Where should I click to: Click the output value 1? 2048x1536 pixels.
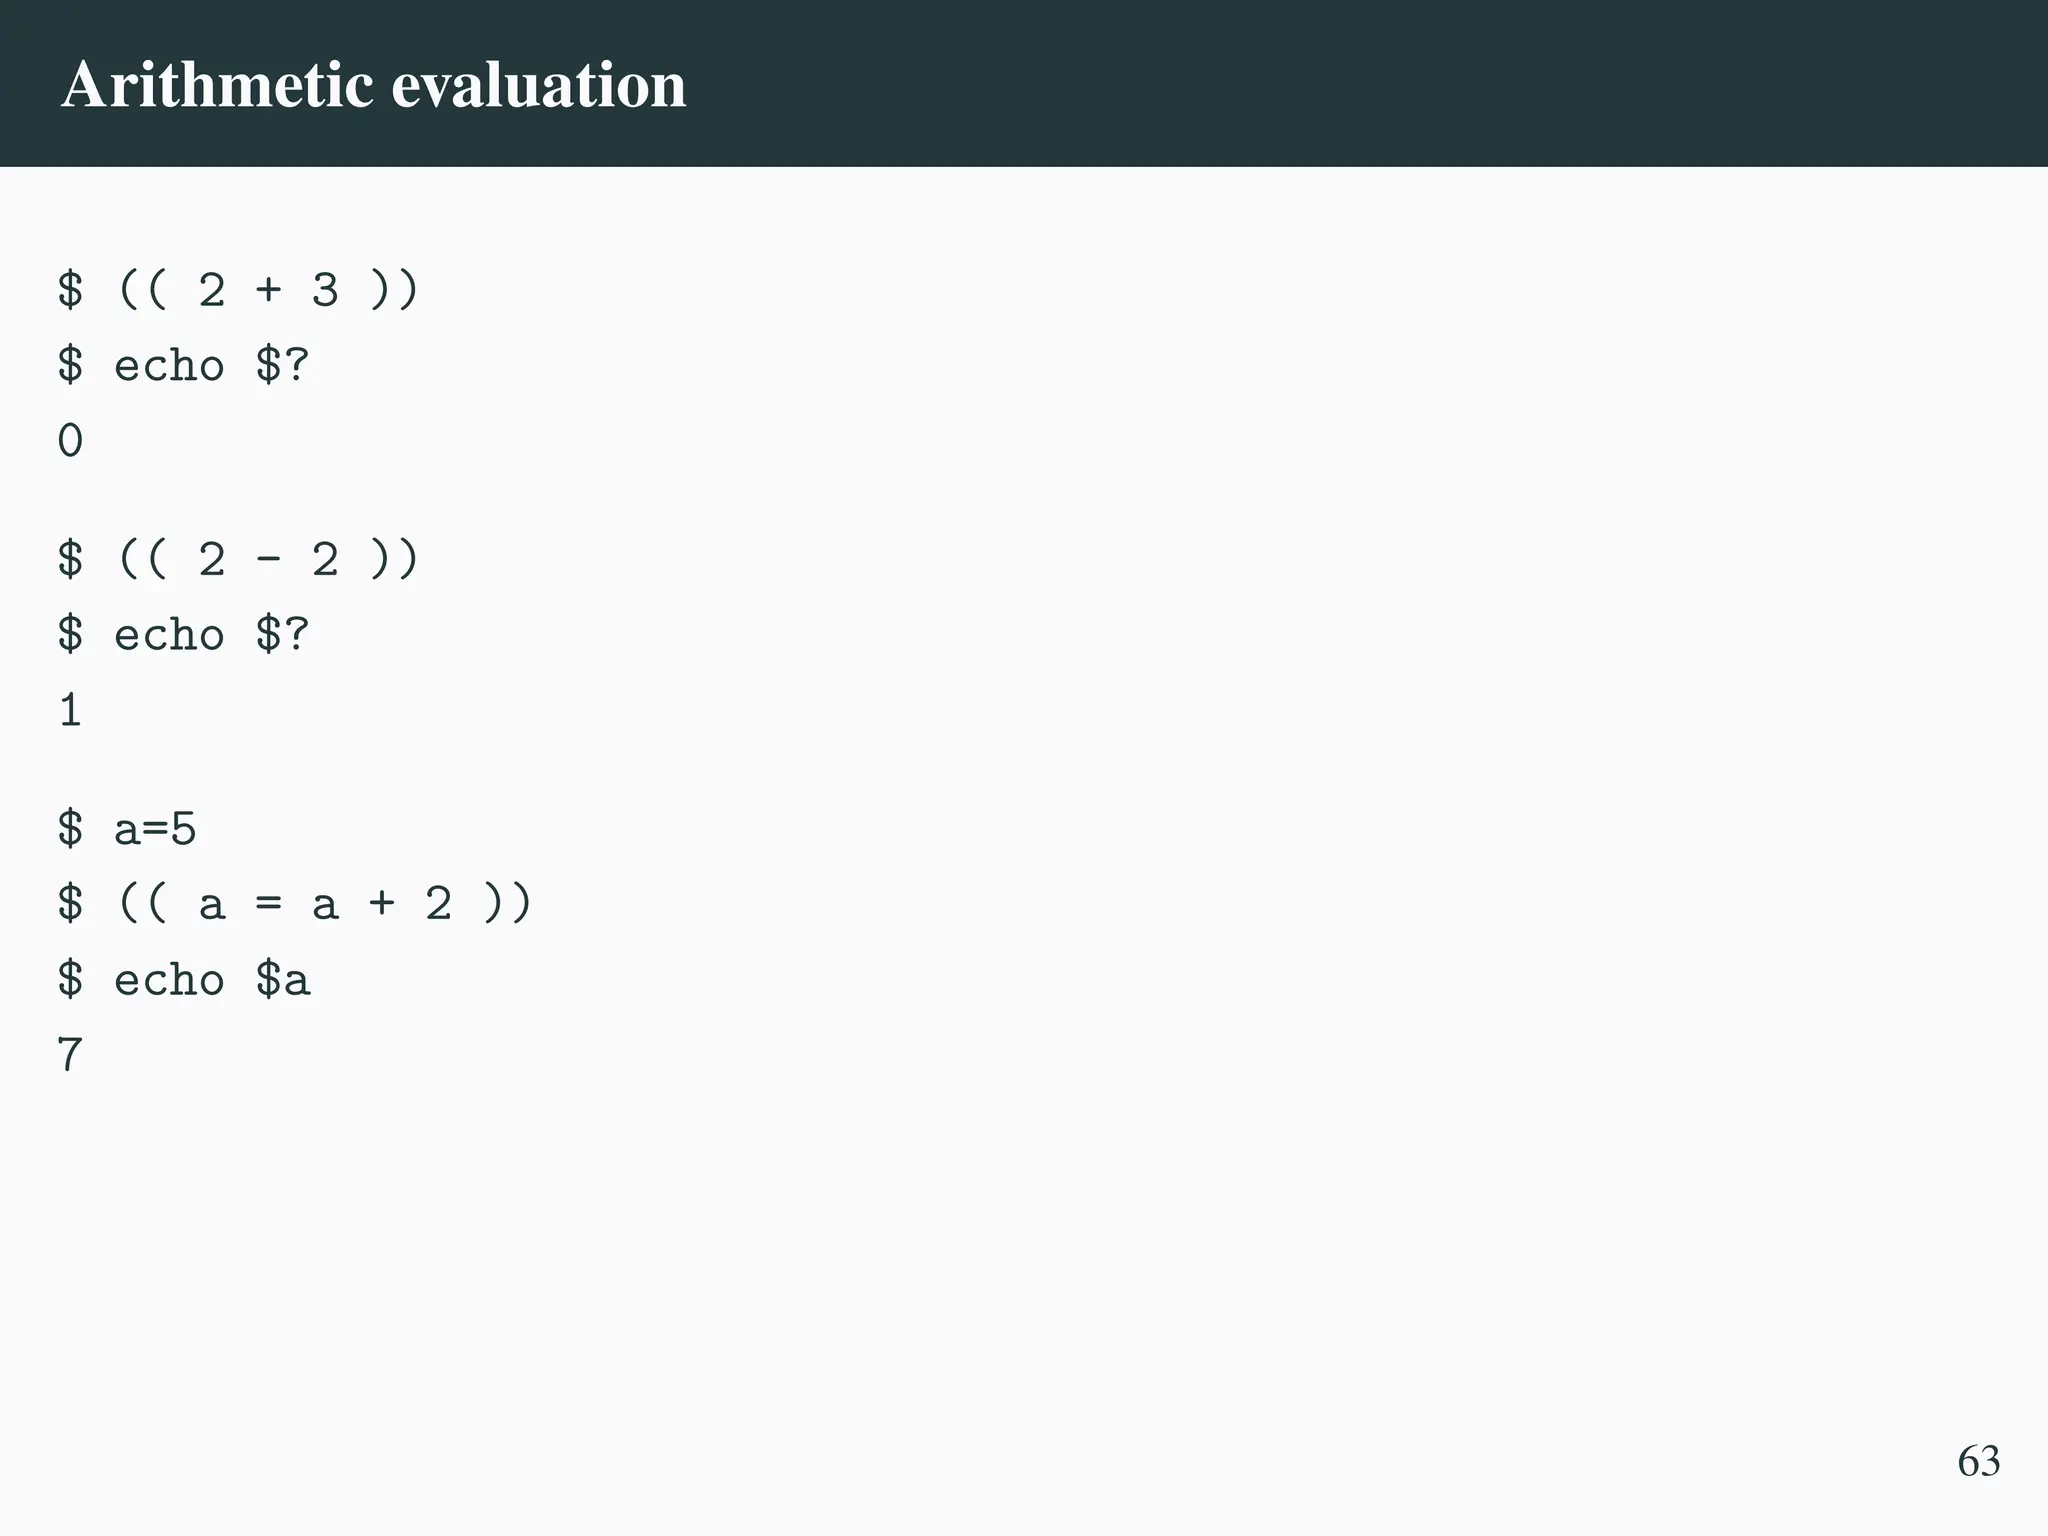[70, 711]
